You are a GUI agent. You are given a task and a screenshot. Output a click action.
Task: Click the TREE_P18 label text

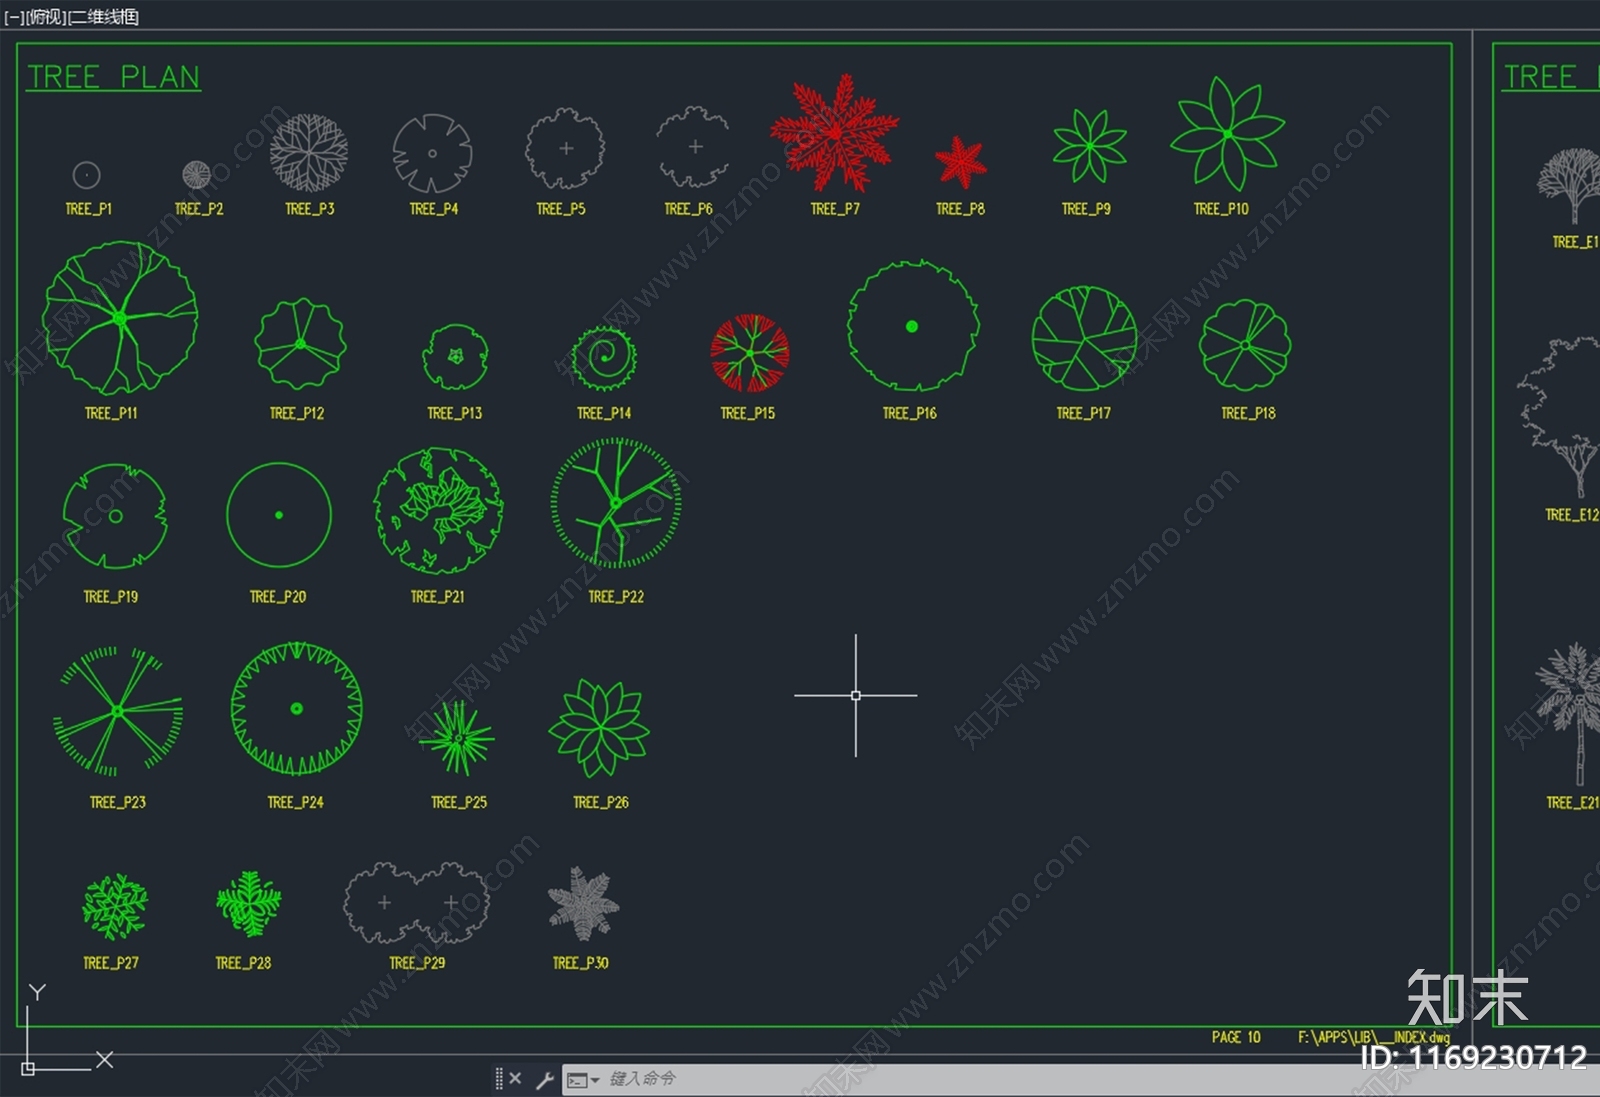(x=1248, y=413)
